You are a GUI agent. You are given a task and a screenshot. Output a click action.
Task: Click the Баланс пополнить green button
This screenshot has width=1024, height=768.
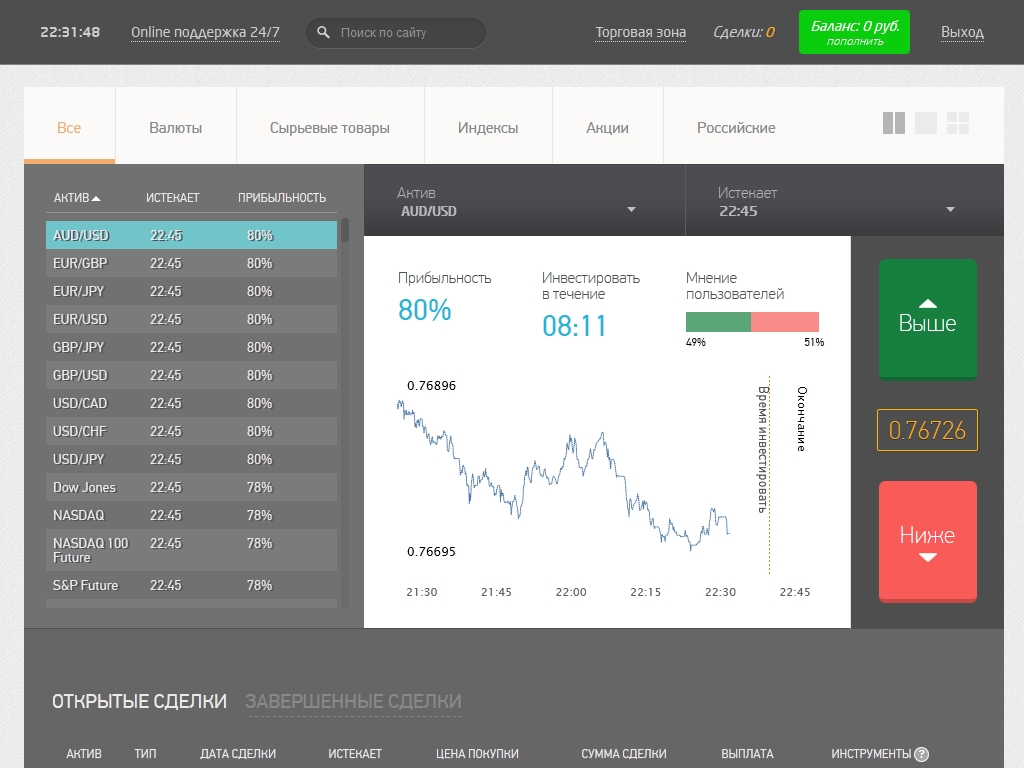pos(854,32)
